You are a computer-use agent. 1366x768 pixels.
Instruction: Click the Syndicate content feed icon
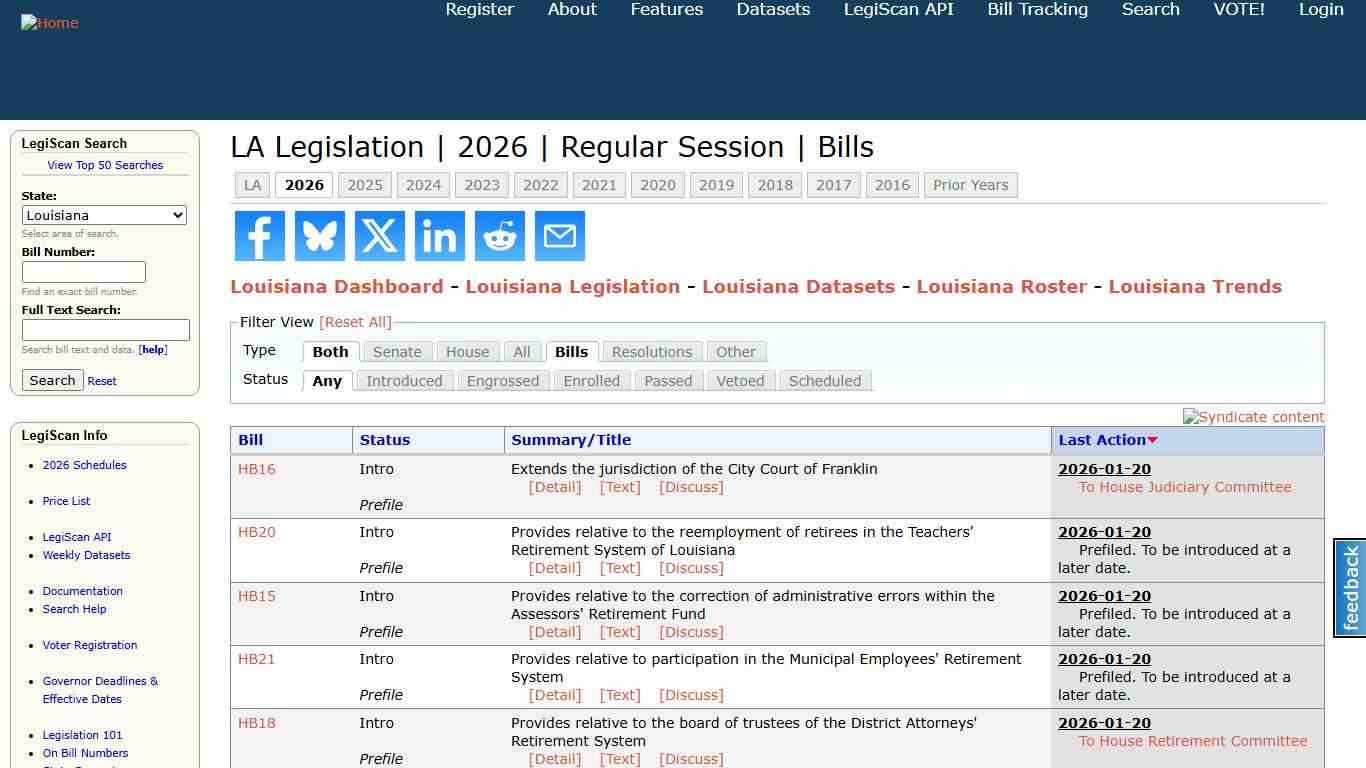coord(1253,417)
